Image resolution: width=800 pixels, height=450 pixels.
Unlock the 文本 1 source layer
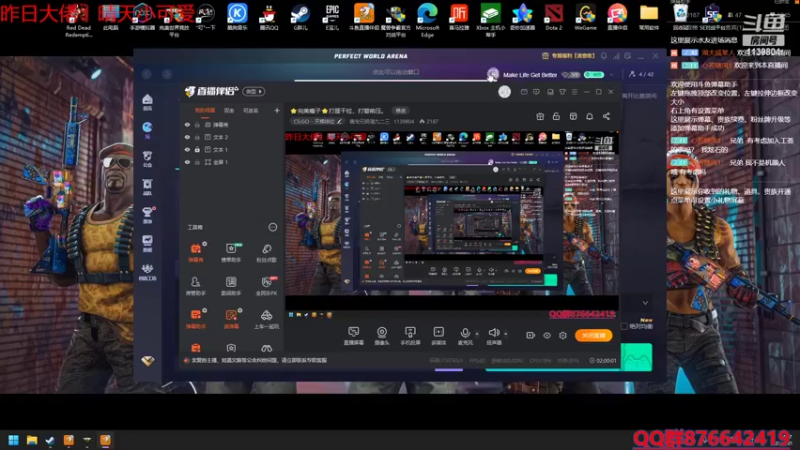197,149
